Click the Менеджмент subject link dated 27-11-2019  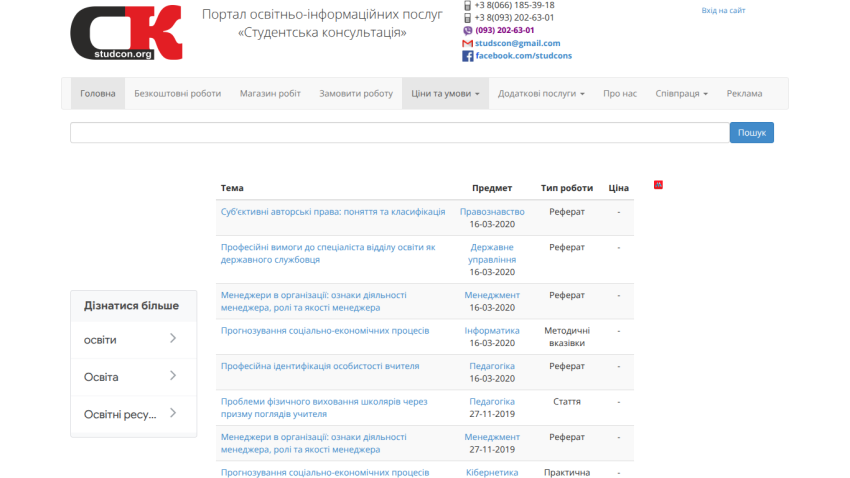coord(492,437)
